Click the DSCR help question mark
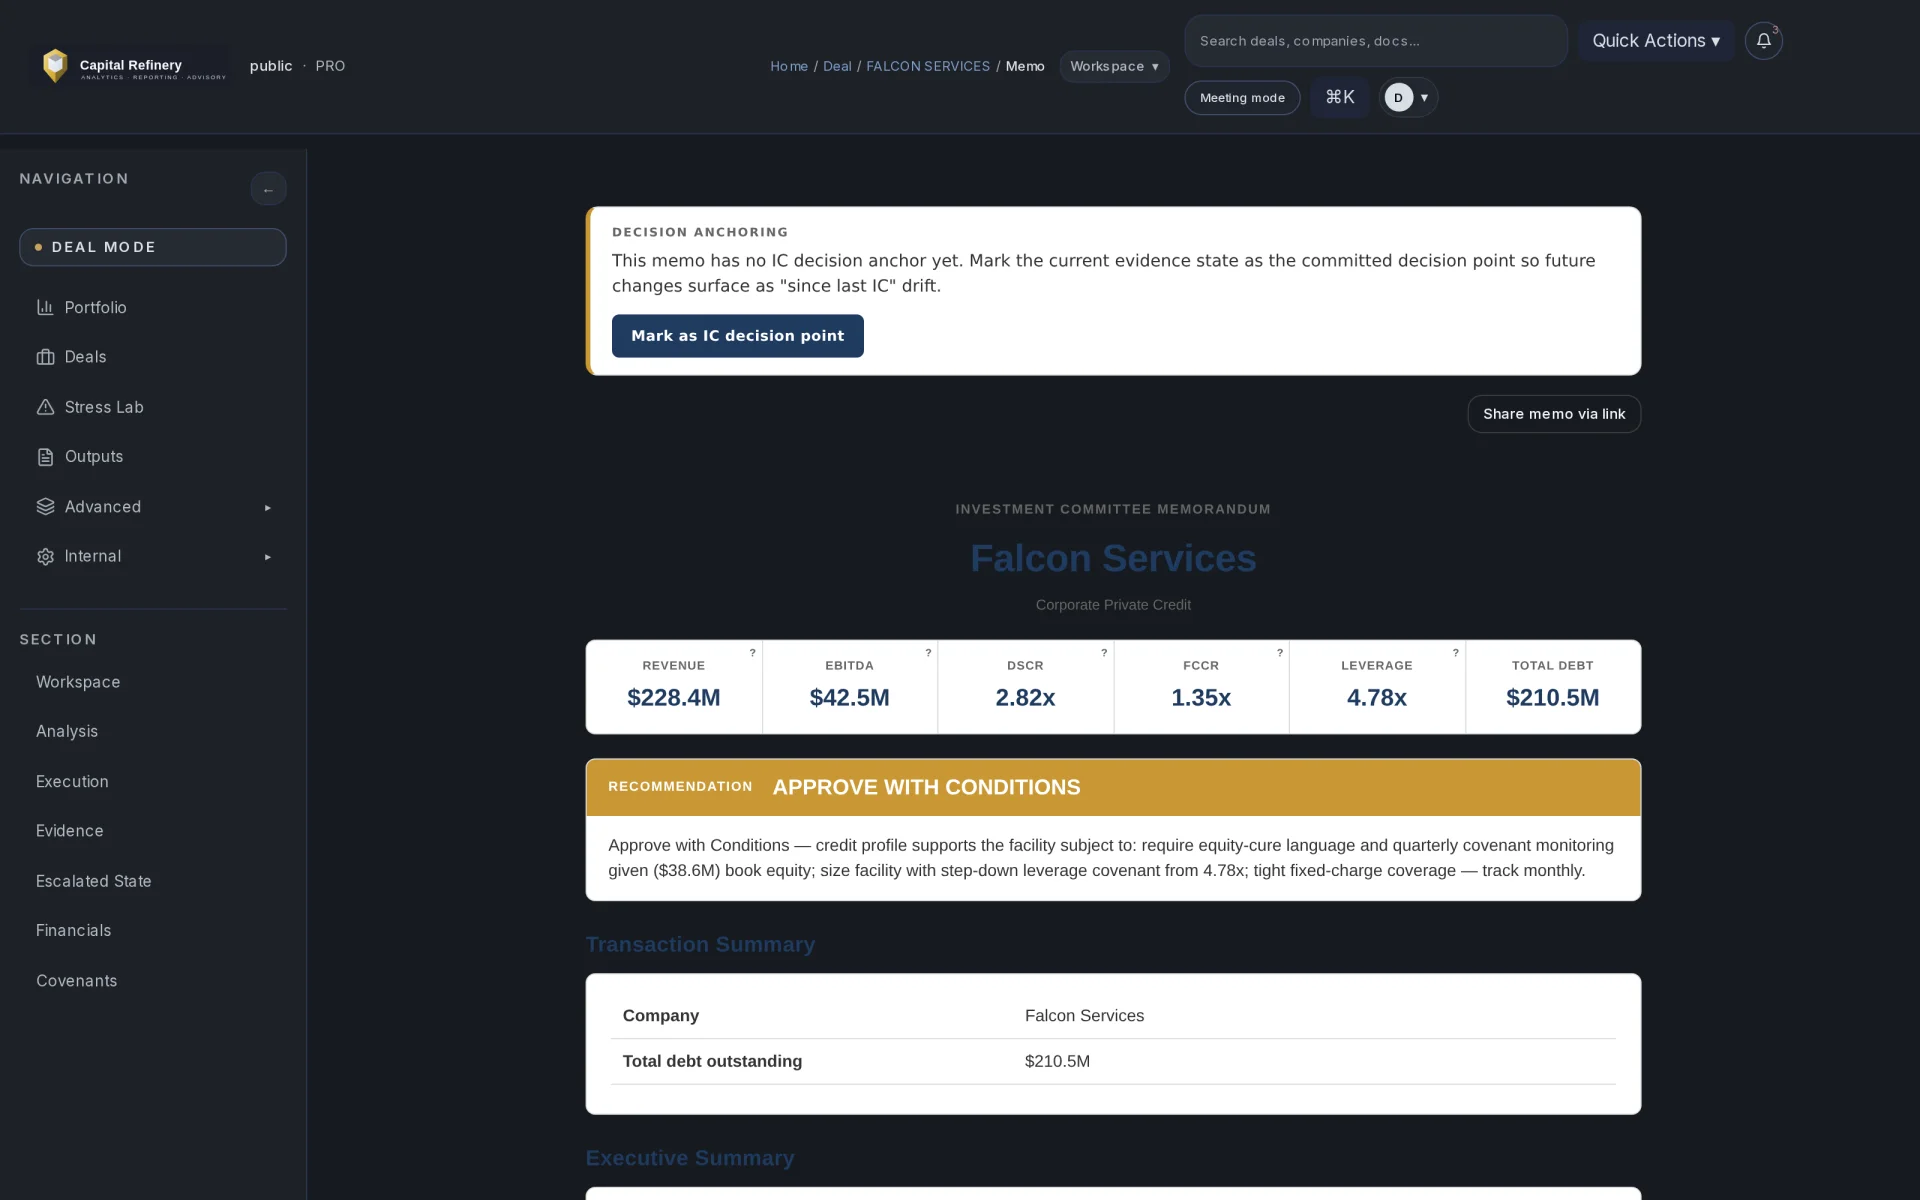This screenshot has height=1200, width=1920. (x=1104, y=652)
